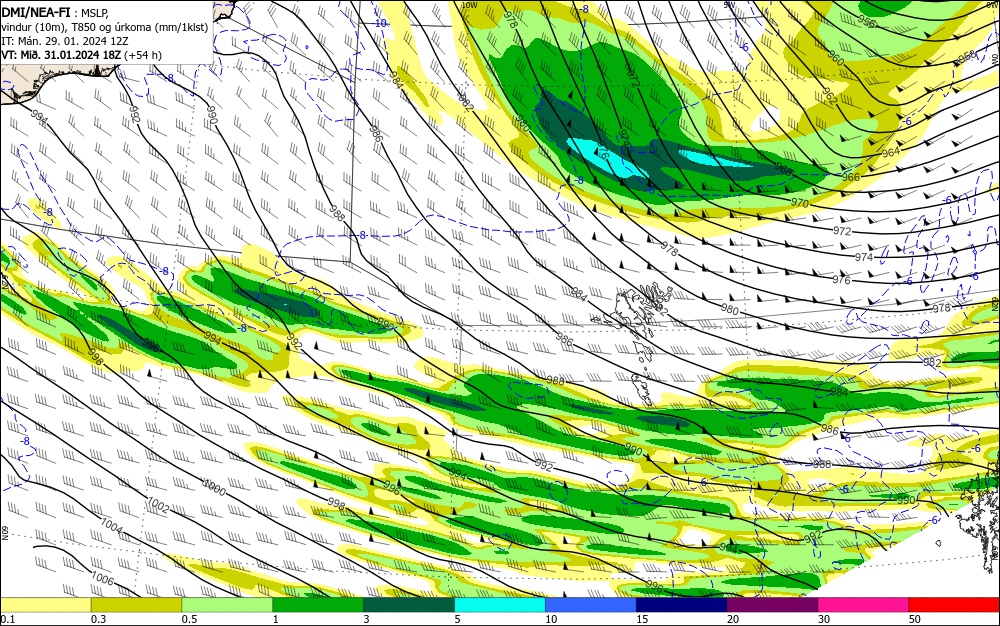Click the "1002" isobar label
Screen dimensions: 1000x626
pos(158,506)
